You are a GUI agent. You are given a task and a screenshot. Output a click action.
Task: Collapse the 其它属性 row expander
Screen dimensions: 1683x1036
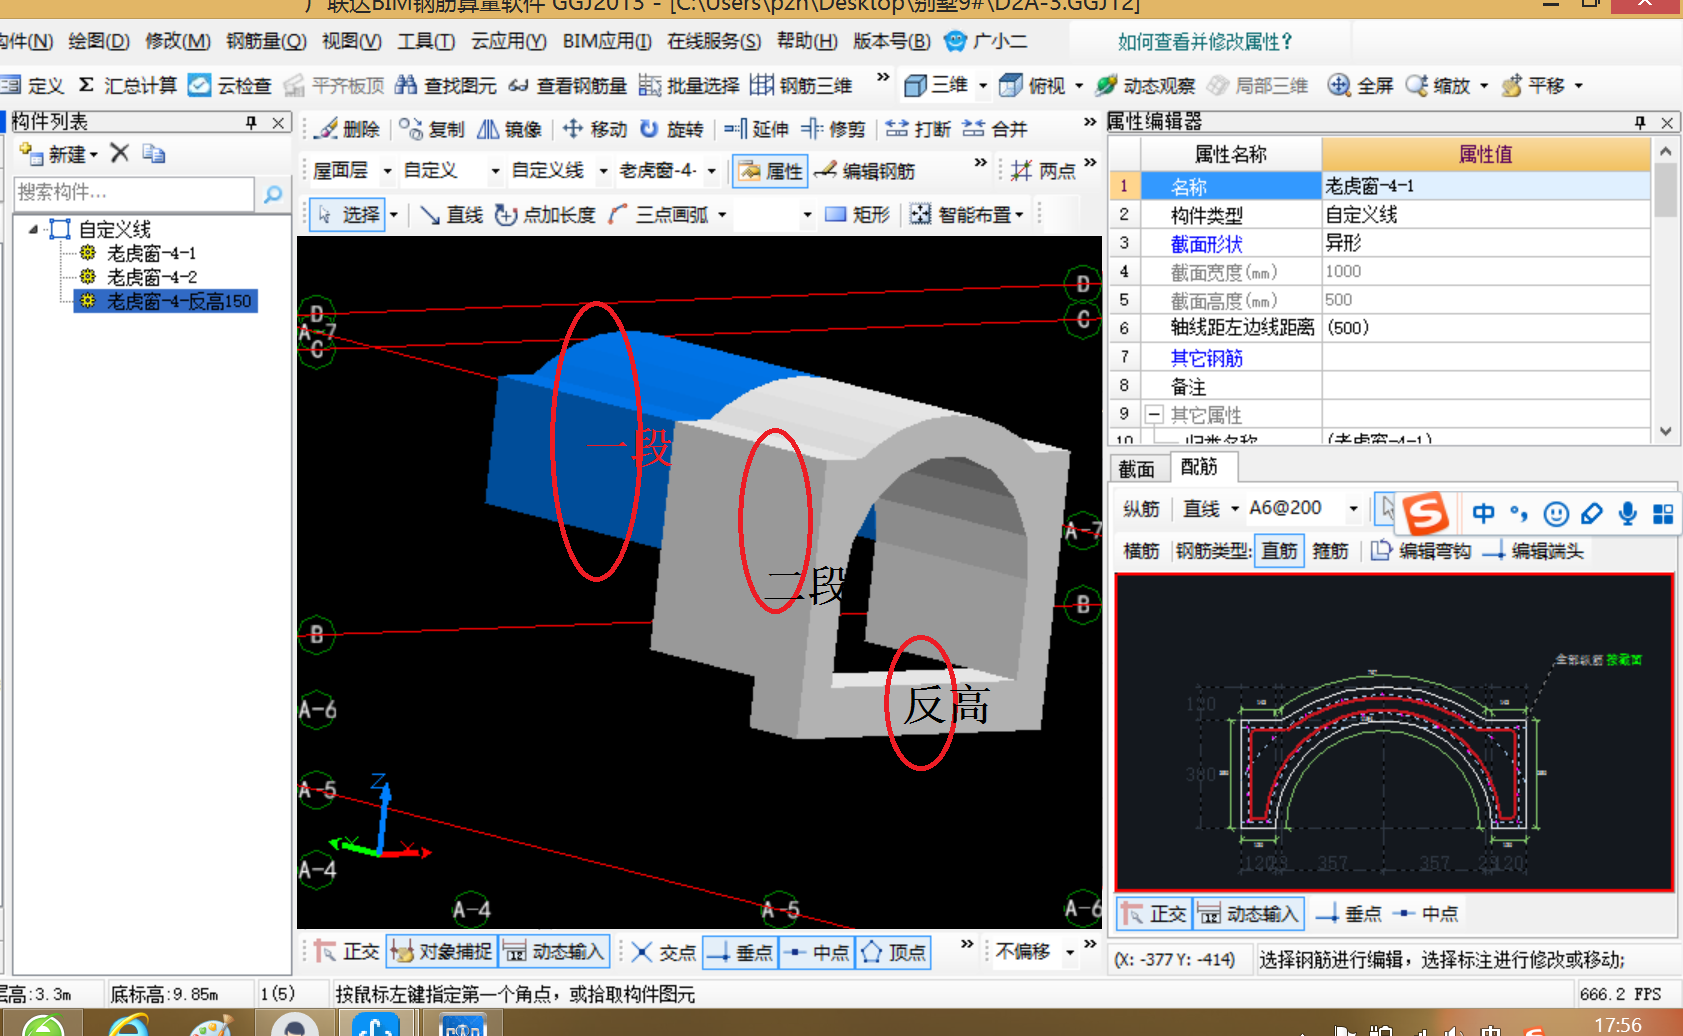[1154, 414]
